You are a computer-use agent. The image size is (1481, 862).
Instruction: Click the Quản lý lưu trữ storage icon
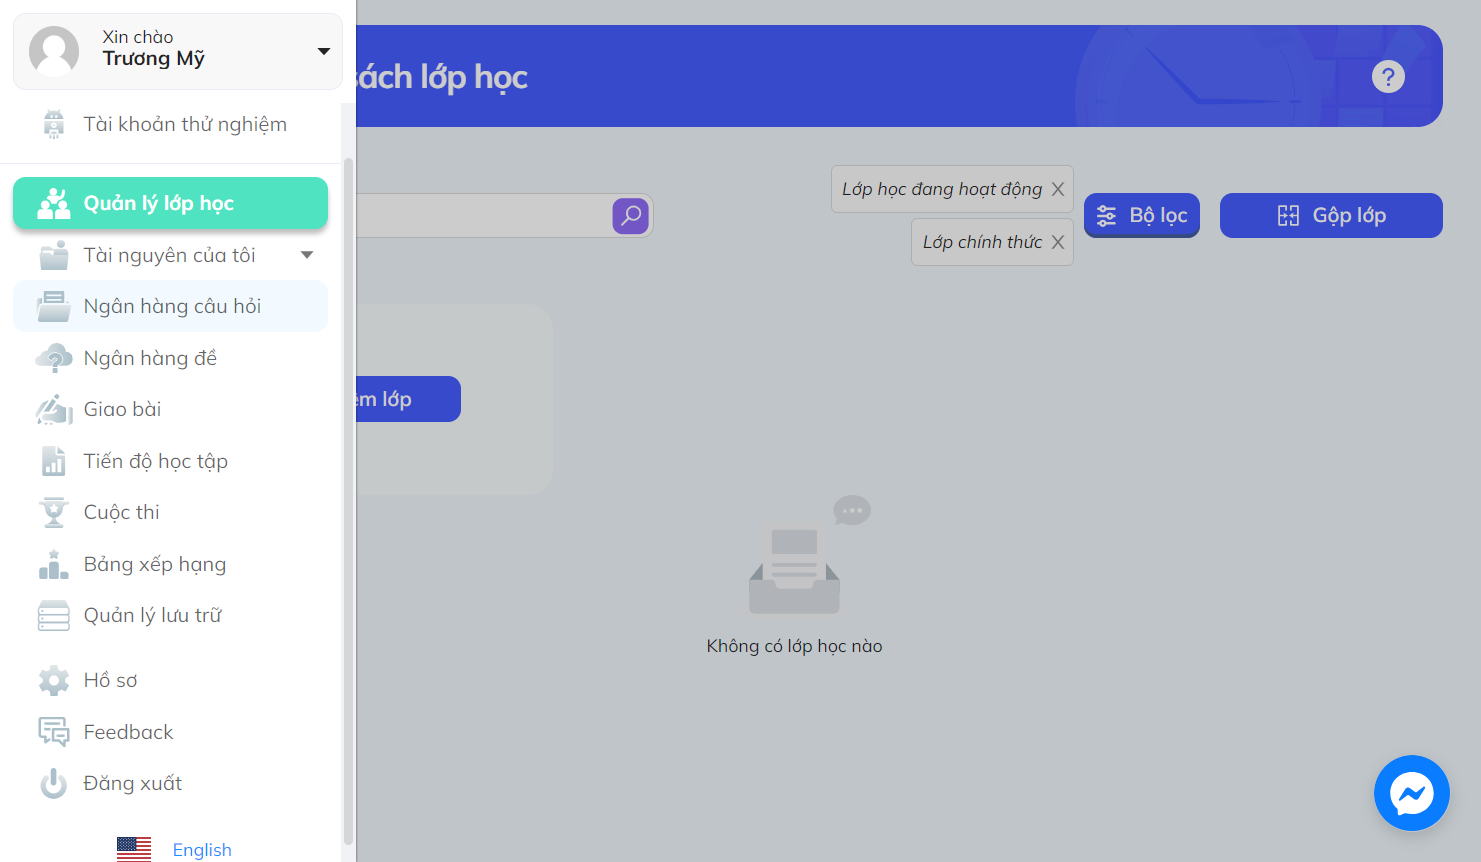54,616
